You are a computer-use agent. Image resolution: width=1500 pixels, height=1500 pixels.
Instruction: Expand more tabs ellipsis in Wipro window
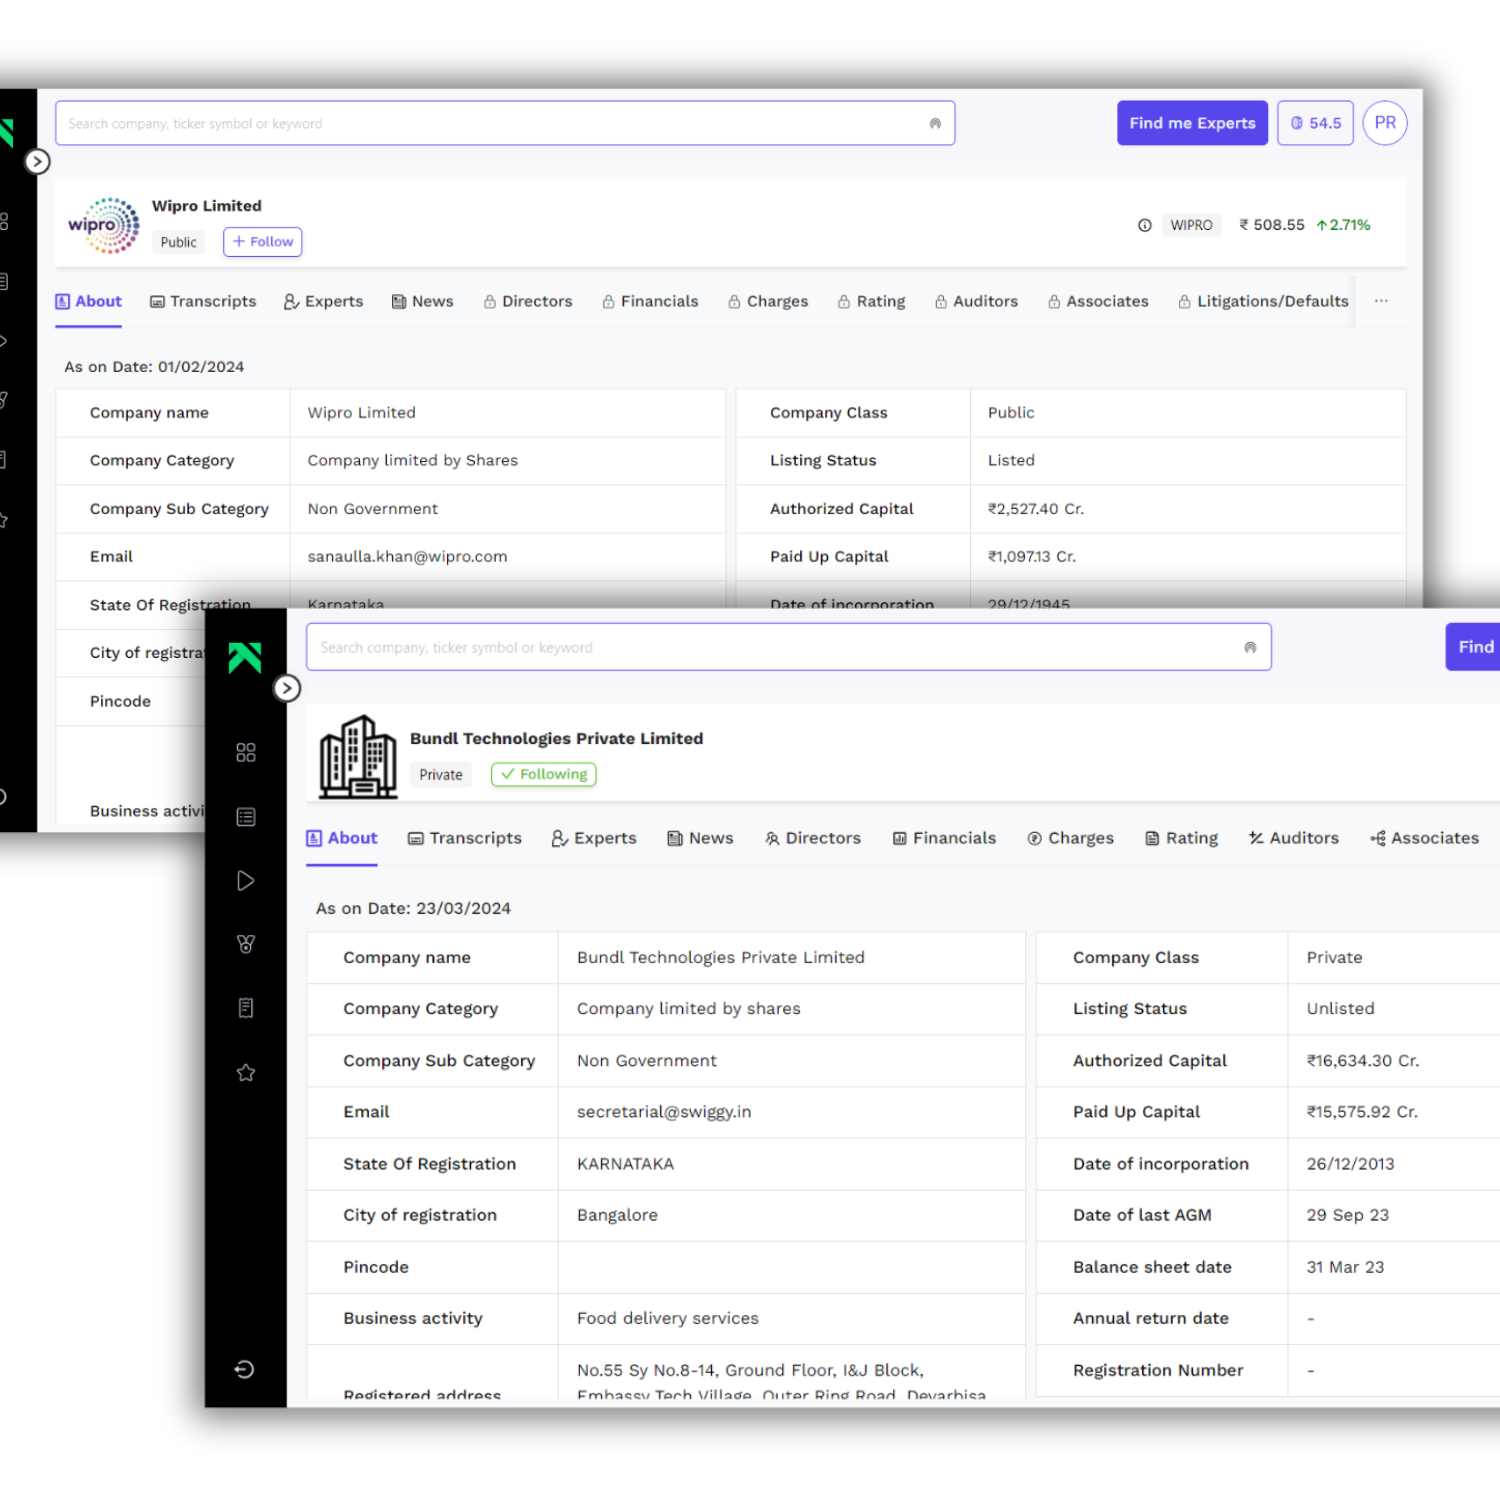(x=1381, y=301)
